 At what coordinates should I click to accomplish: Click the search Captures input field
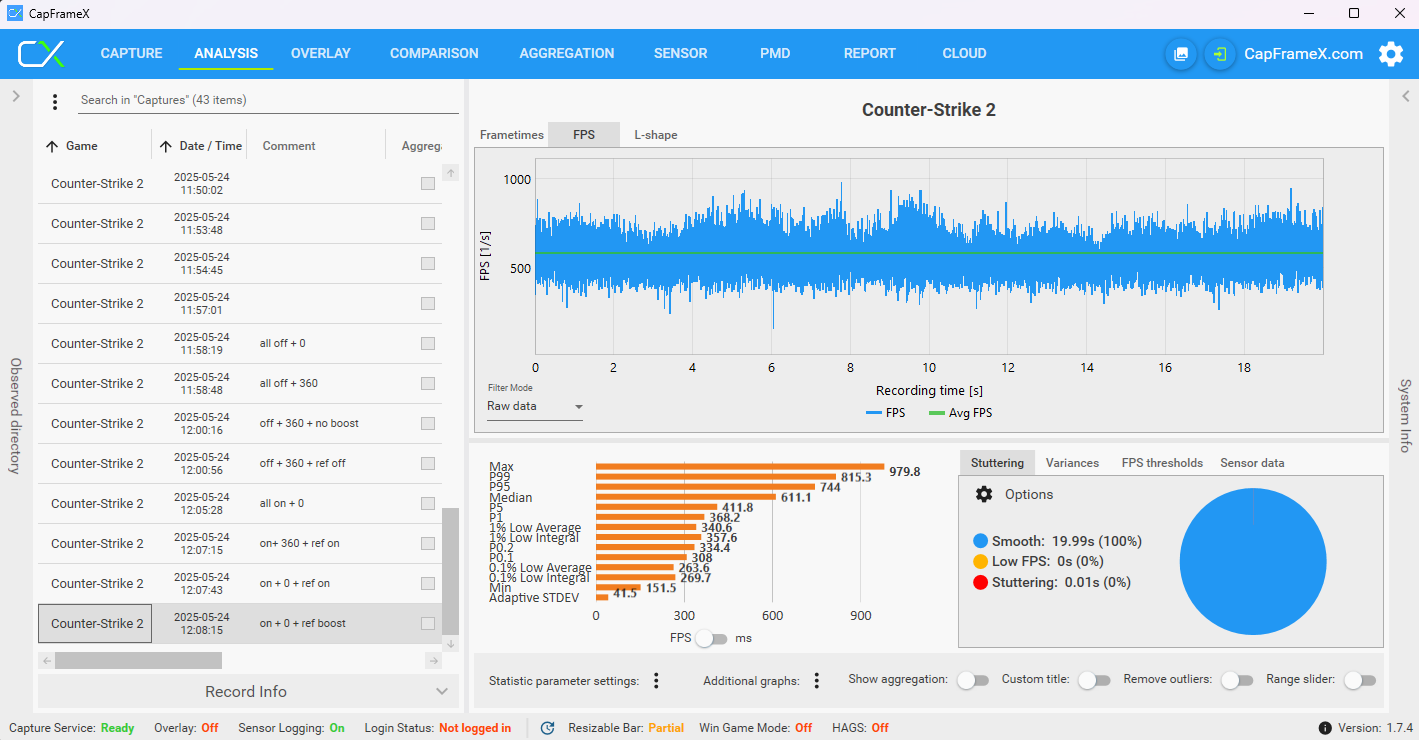tap(268, 100)
